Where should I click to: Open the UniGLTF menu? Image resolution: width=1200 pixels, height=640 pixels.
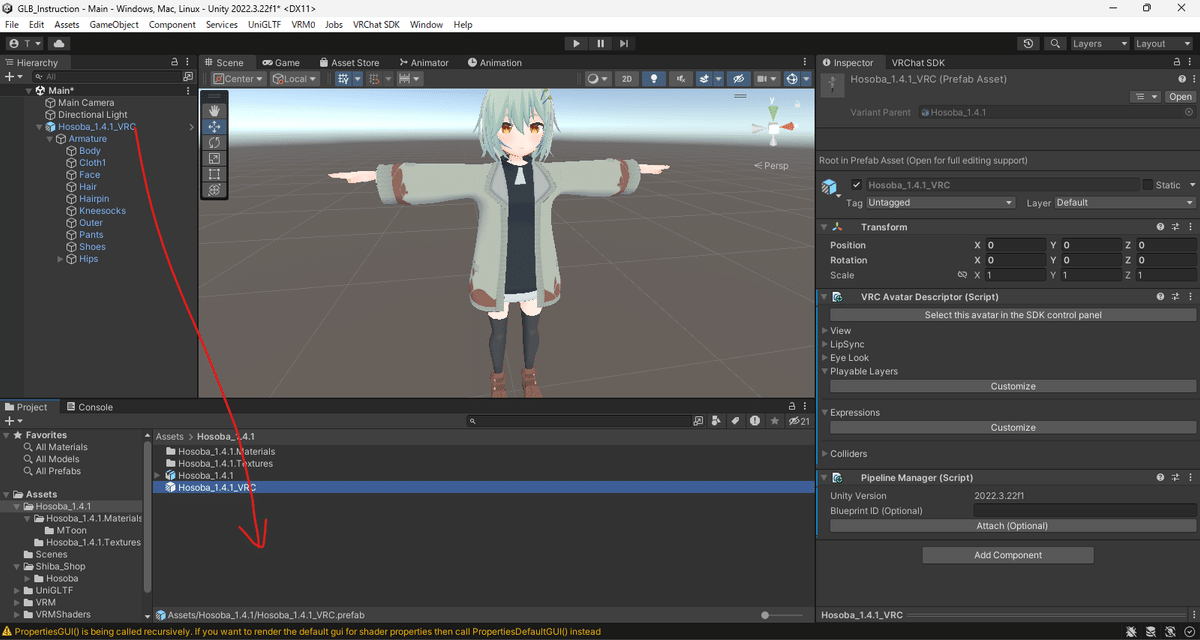(x=264, y=24)
